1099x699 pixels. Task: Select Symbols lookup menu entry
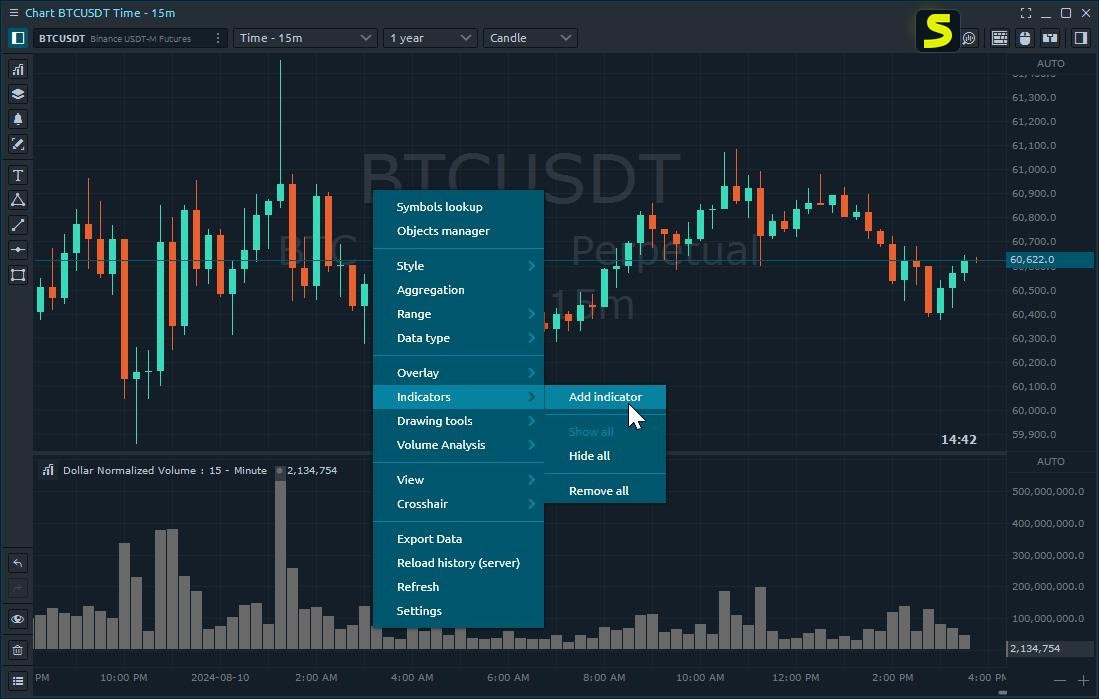(x=458, y=207)
